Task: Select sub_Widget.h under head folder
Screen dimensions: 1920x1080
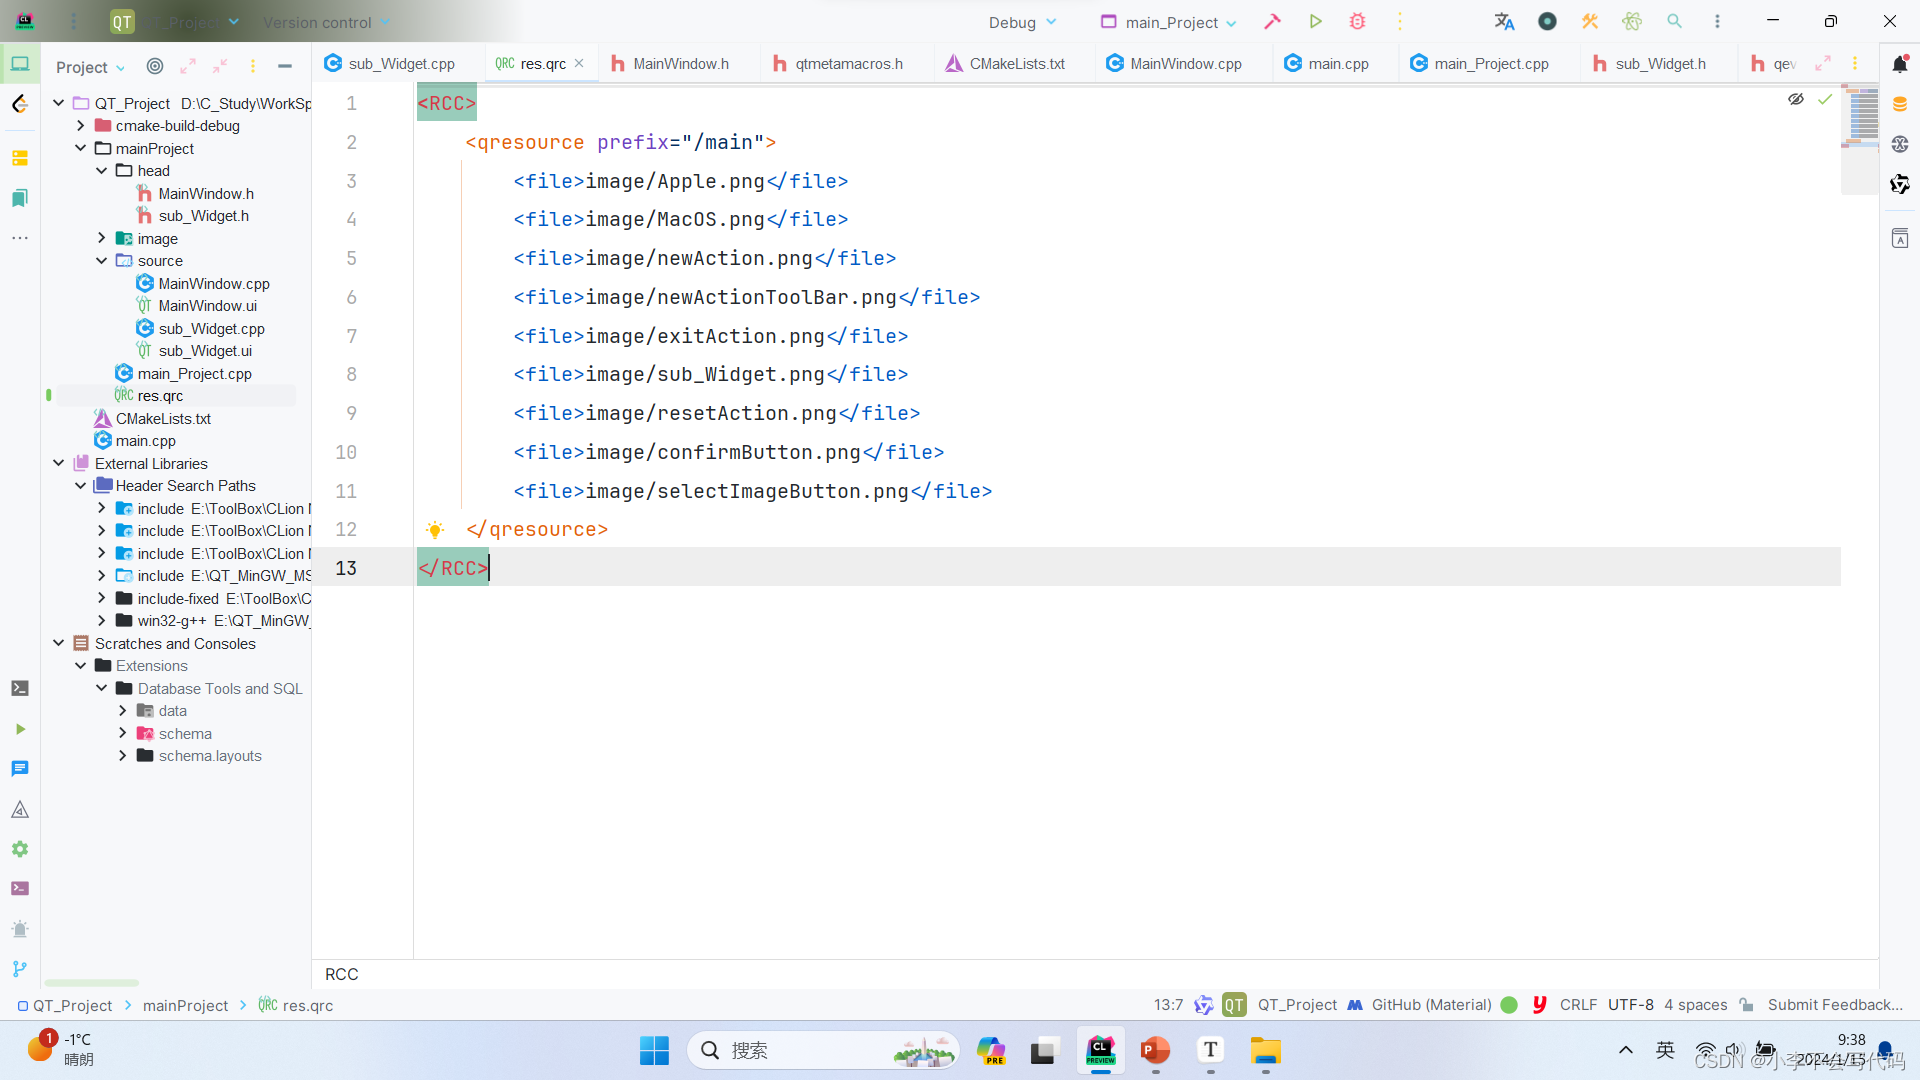Action: (203, 216)
